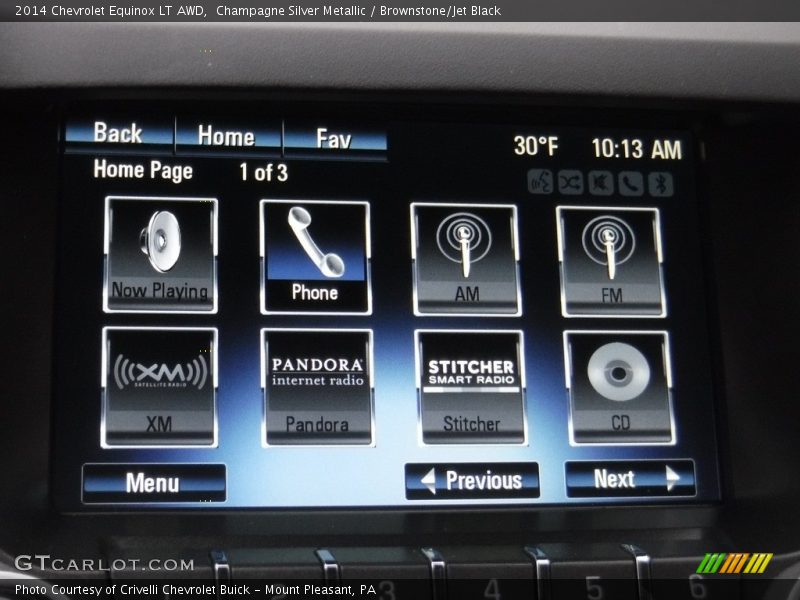Toggle the mute speaker indicator
The width and height of the screenshot is (800, 600).
click(x=600, y=183)
